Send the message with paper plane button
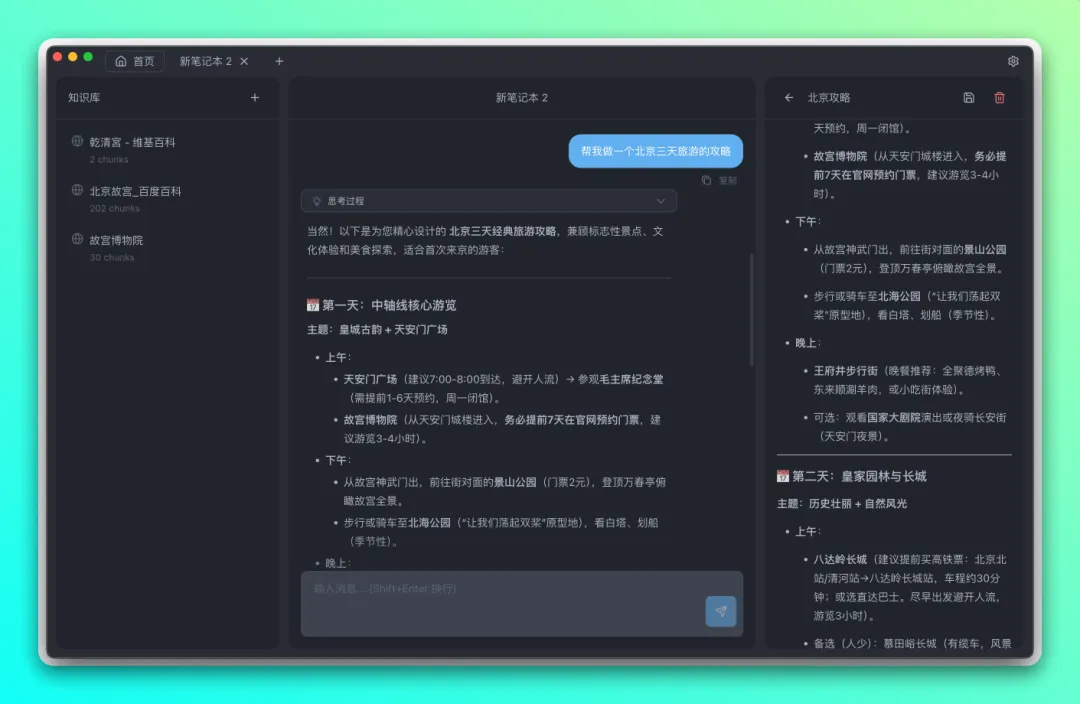The width and height of the screenshot is (1080, 704). [720, 611]
